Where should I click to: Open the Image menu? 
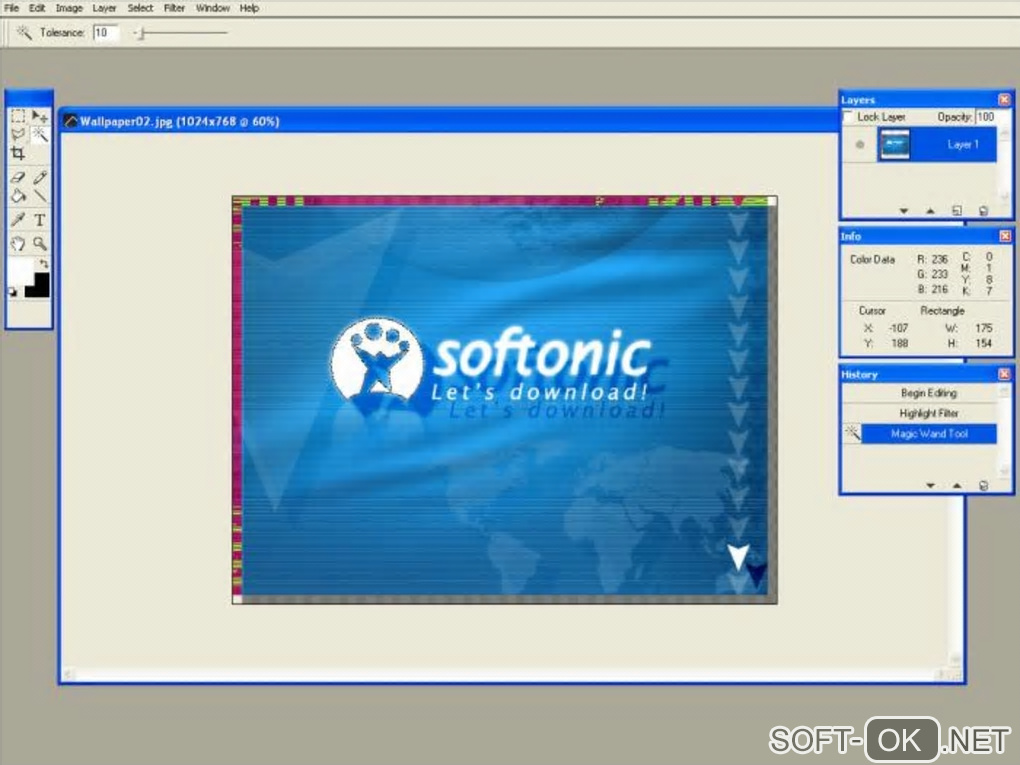pyautogui.click(x=69, y=8)
